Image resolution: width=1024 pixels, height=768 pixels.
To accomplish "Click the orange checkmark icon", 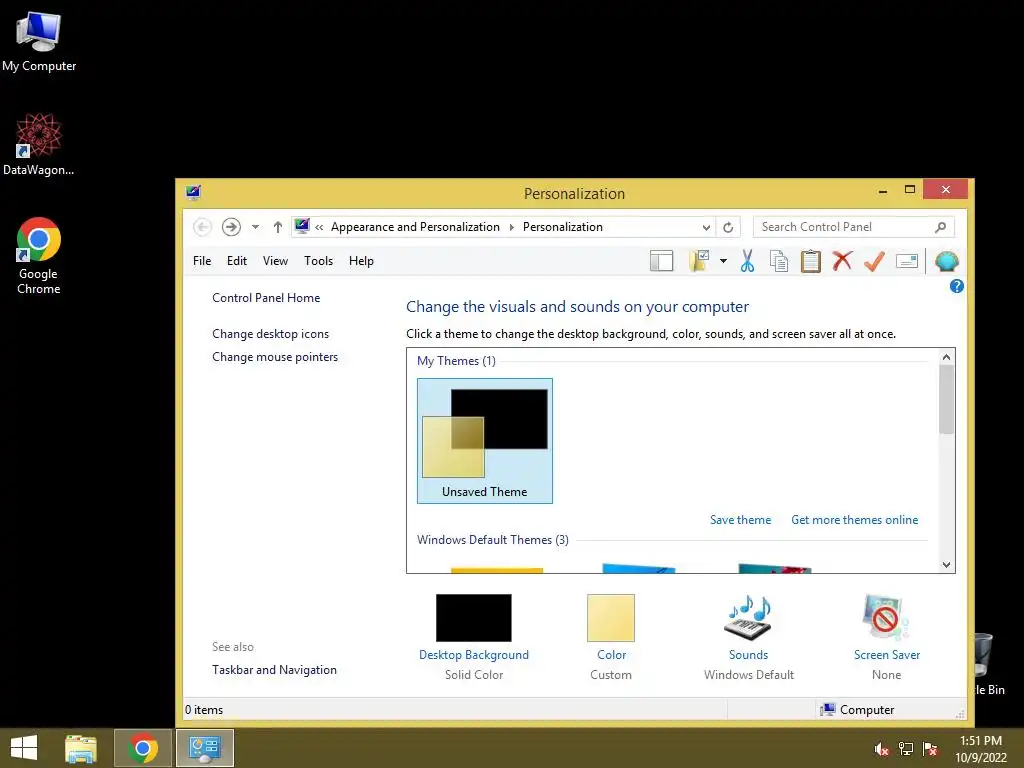I will 874,261.
